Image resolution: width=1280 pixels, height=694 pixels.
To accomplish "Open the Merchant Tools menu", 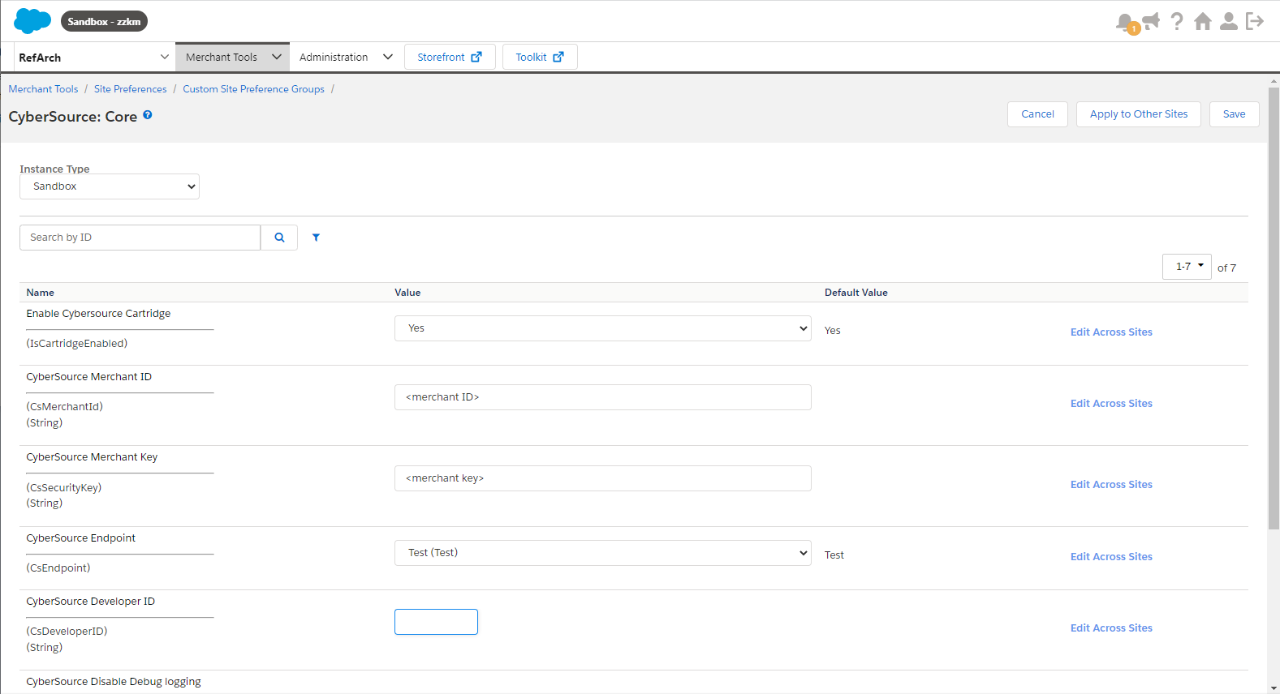I will pyautogui.click(x=232, y=57).
